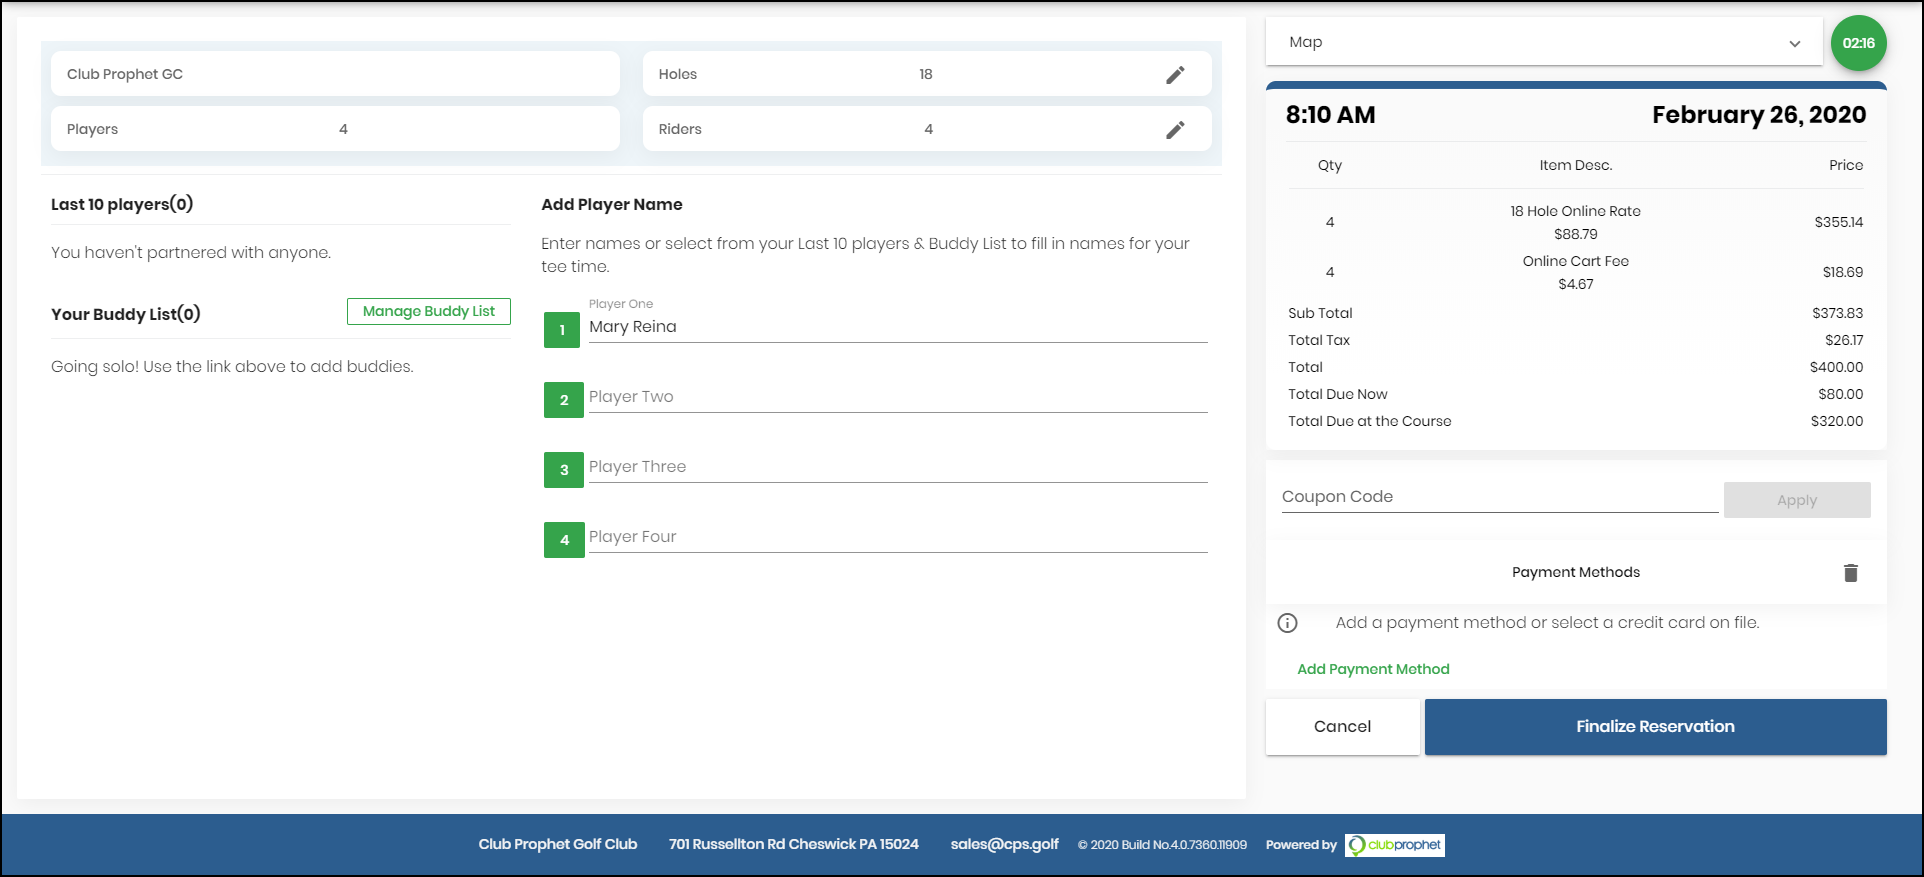
Task: Focus the Coupon Code input field
Action: pyautogui.click(x=1499, y=497)
